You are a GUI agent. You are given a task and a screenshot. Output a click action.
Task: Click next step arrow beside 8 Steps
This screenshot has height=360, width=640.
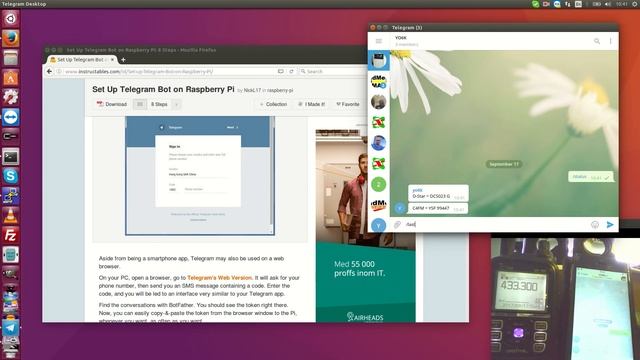click(176, 104)
